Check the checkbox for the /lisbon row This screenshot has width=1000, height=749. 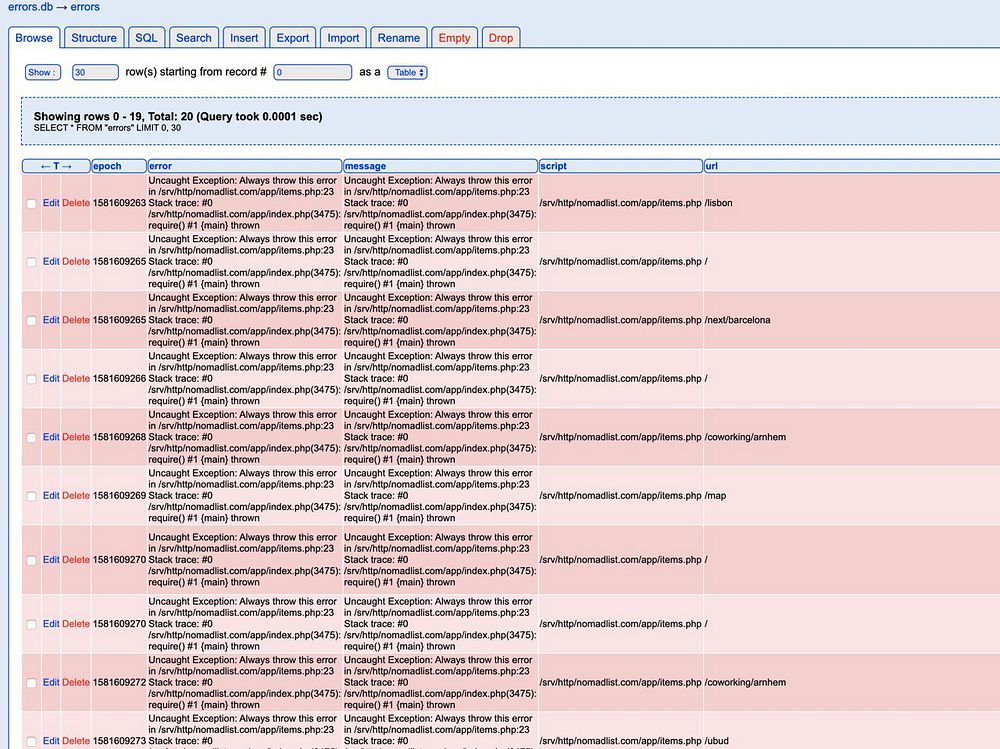(x=31, y=203)
